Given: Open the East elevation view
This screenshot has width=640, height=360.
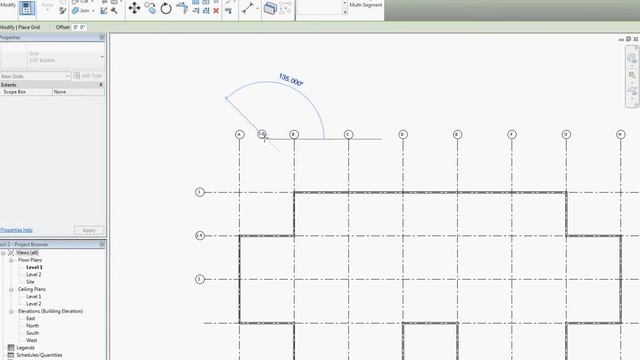Looking at the screenshot, I should pos(31,319).
